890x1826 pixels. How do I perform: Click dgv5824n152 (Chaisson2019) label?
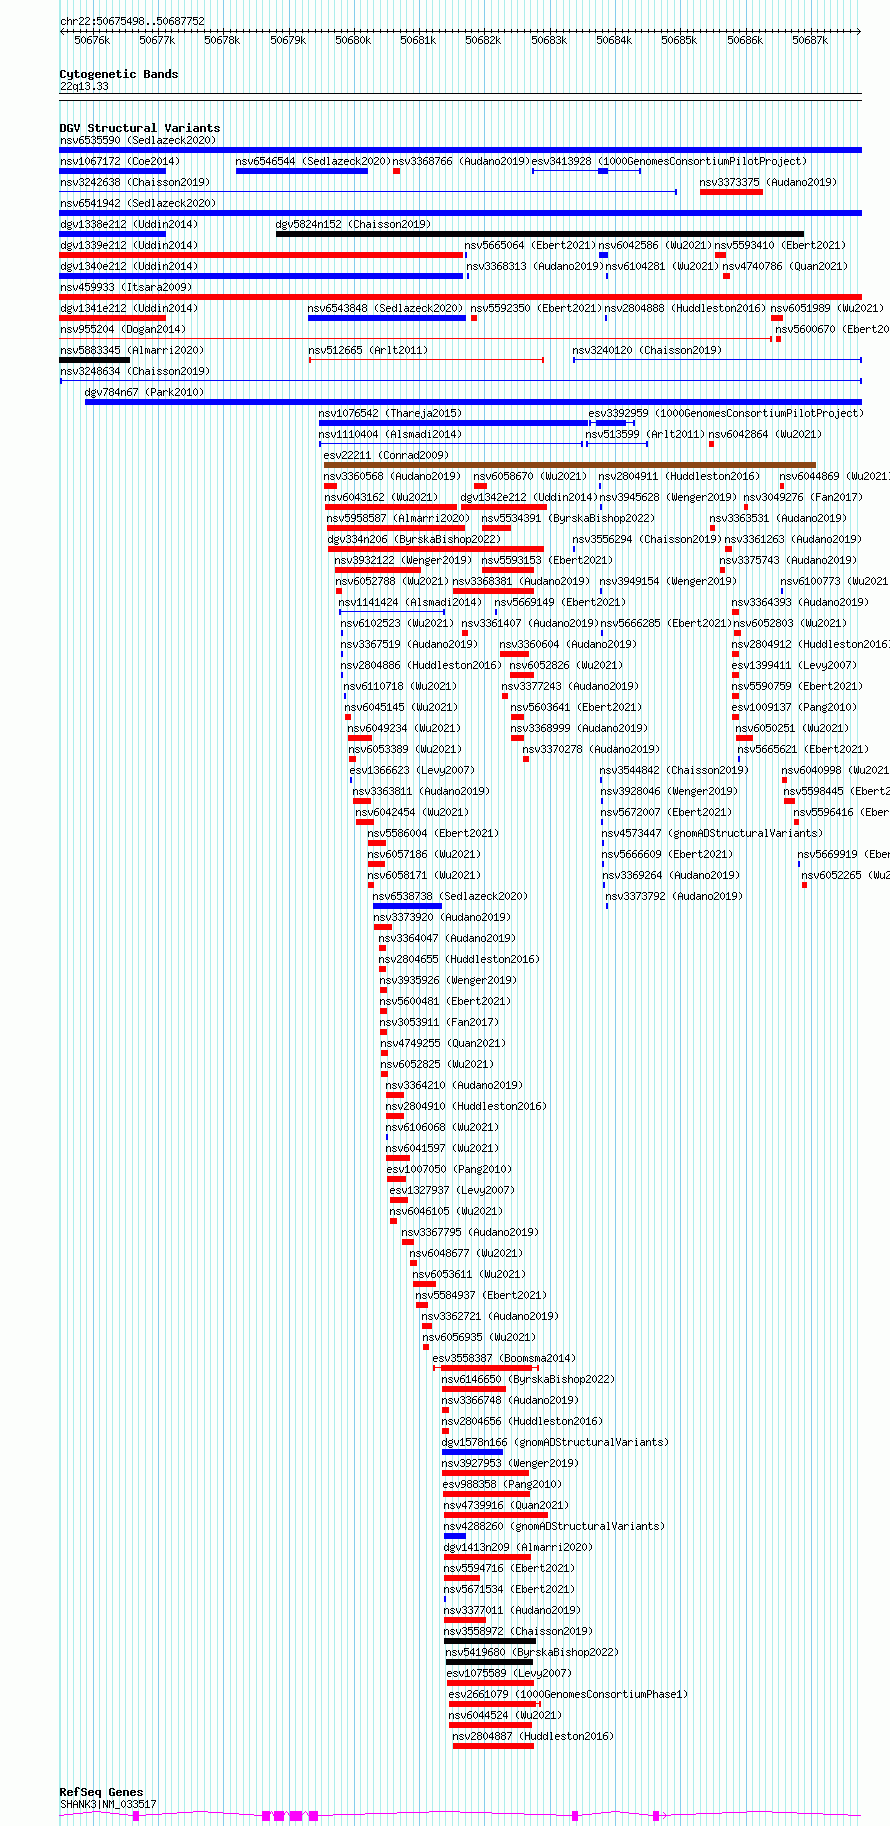tap(353, 224)
